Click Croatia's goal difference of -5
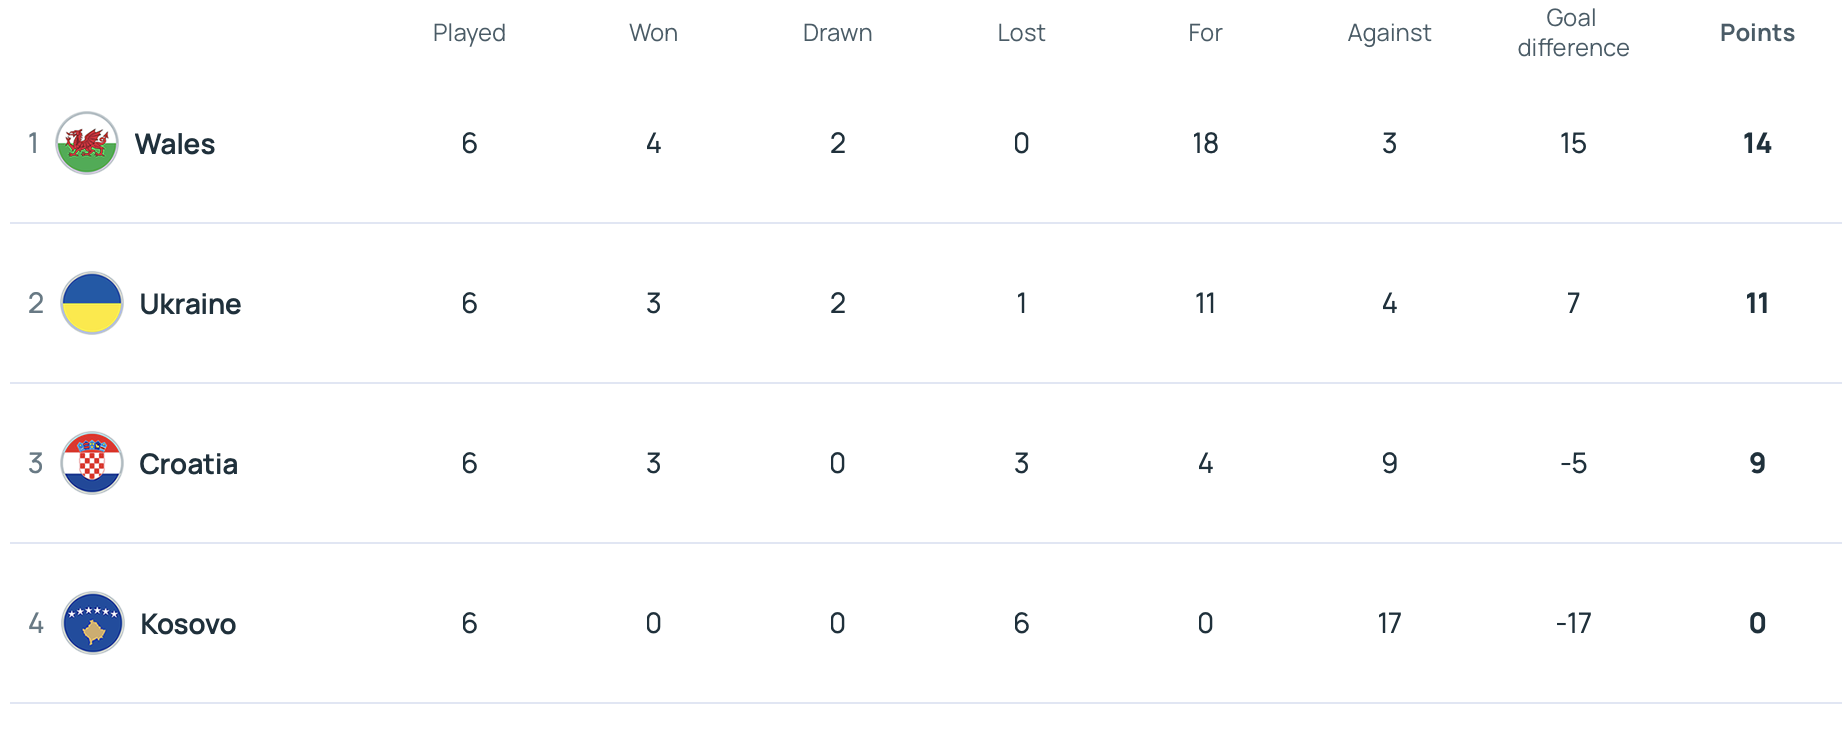 click(1573, 463)
